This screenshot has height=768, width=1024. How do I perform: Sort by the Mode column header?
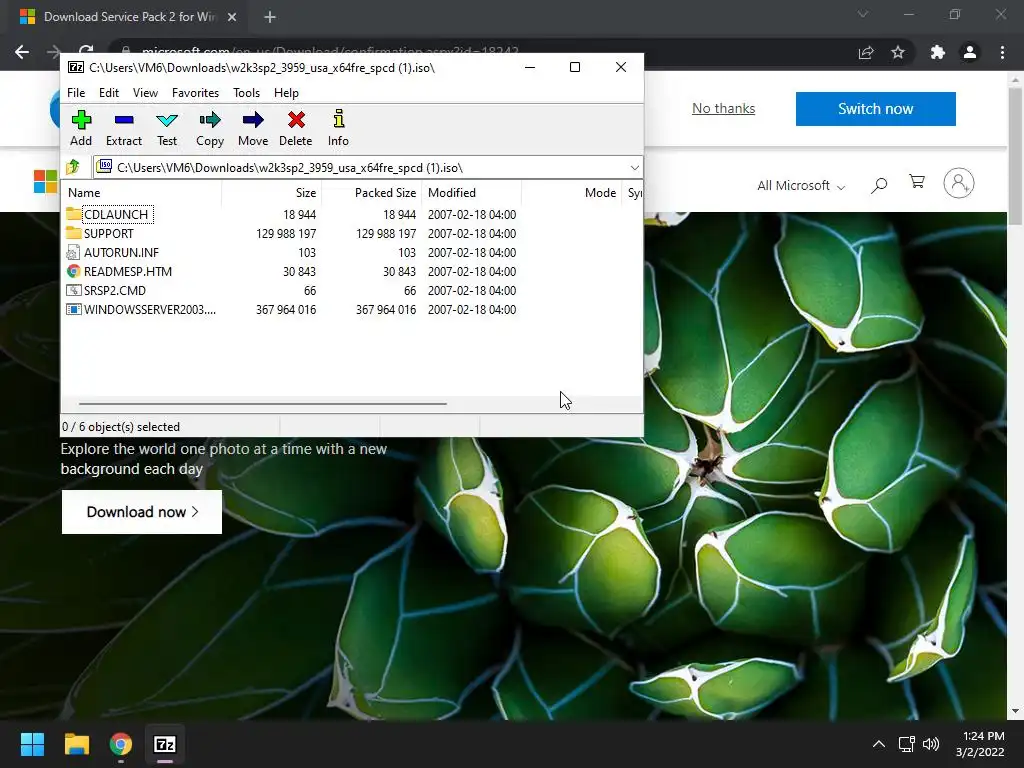click(571, 193)
